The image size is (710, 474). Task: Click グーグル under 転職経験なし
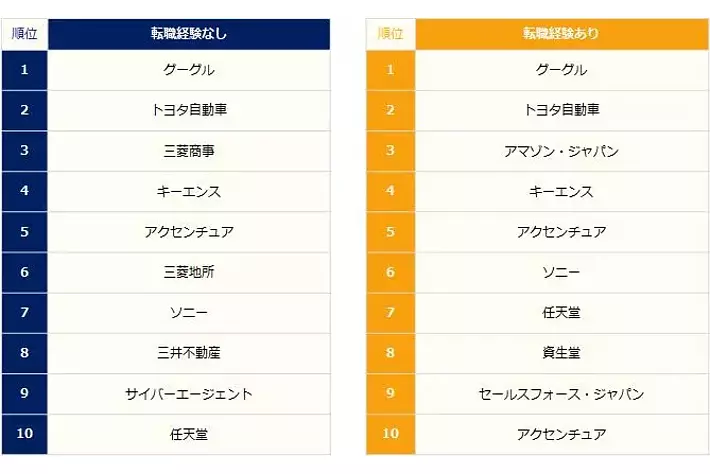tap(188, 70)
